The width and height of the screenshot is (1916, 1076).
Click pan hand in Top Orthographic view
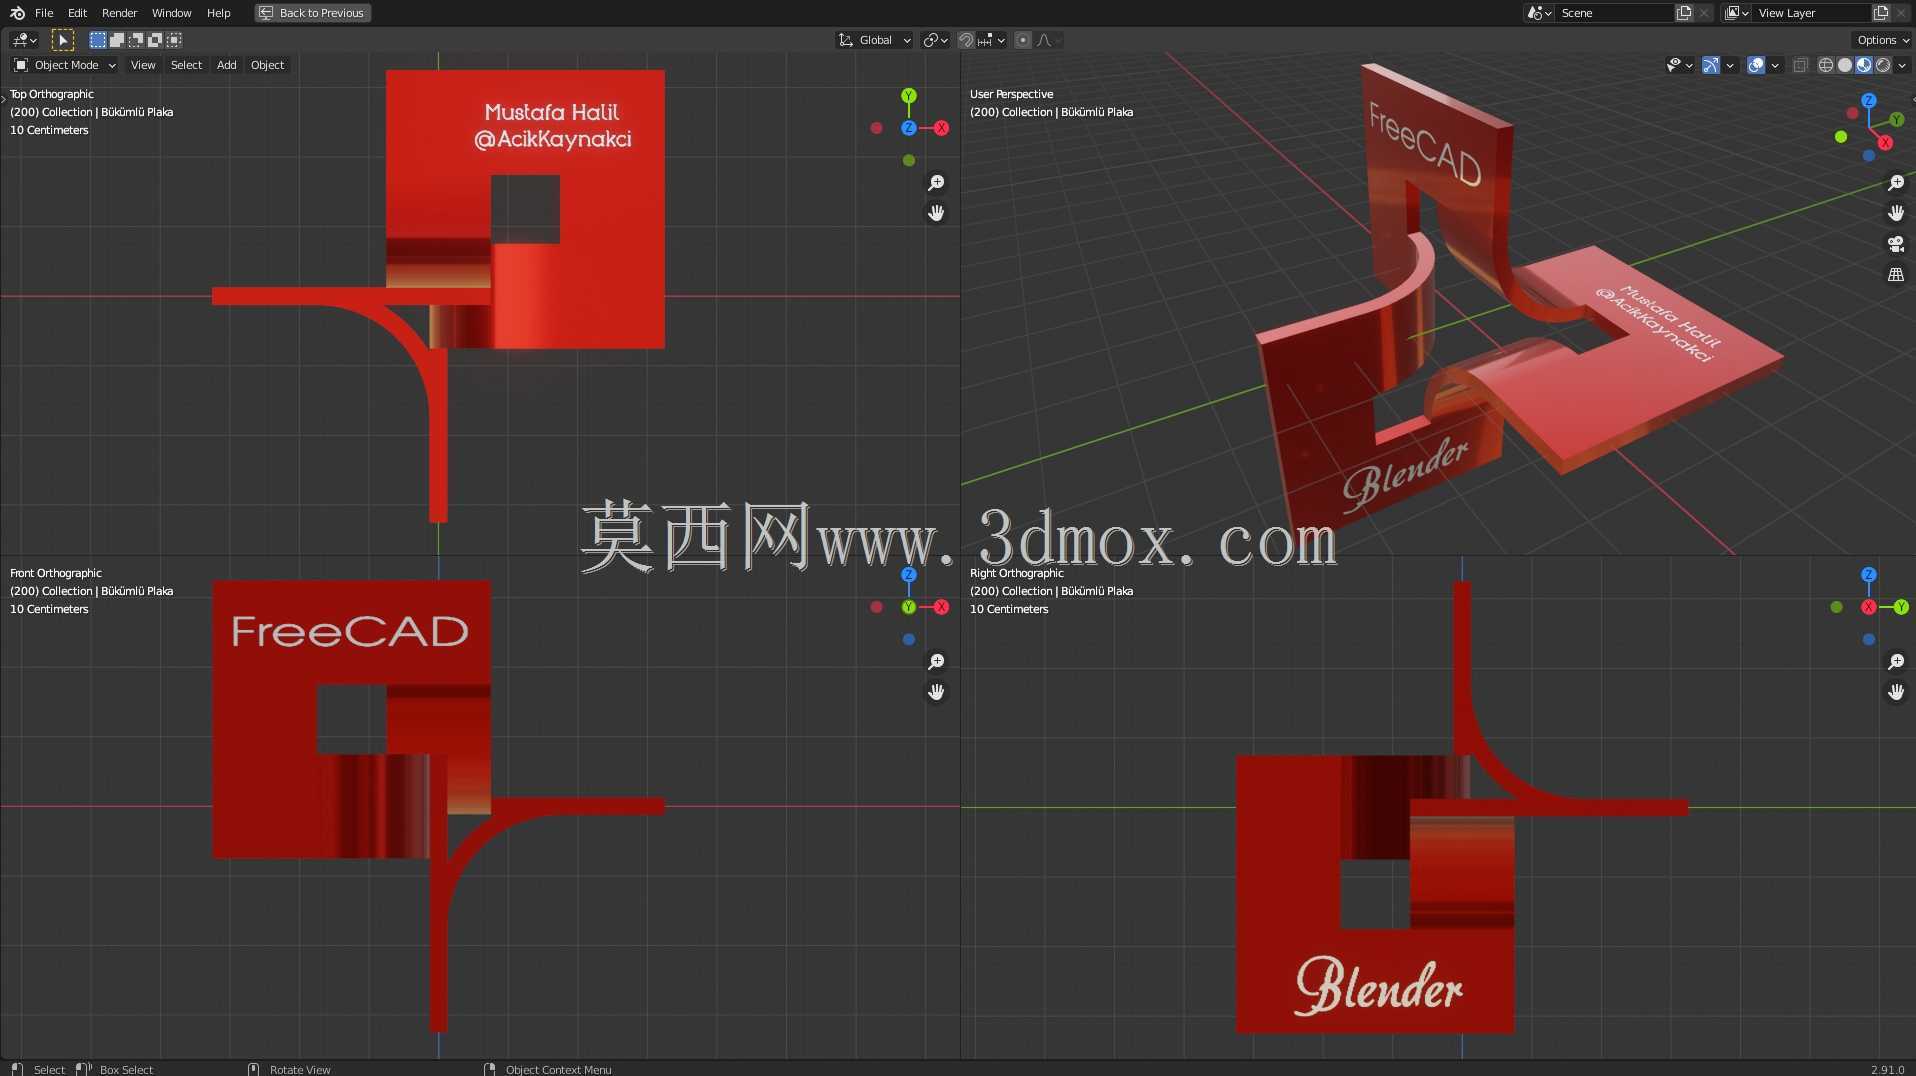[x=936, y=213]
